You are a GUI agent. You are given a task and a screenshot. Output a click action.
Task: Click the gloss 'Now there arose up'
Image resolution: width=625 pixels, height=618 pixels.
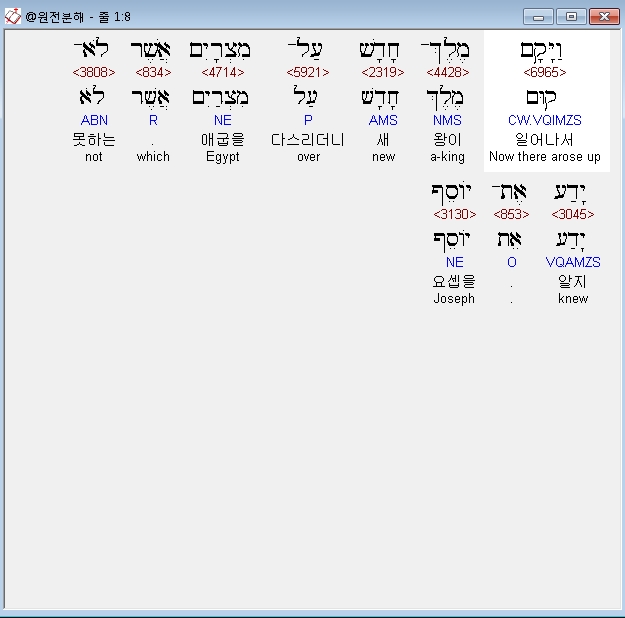pyautogui.click(x=544, y=157)
